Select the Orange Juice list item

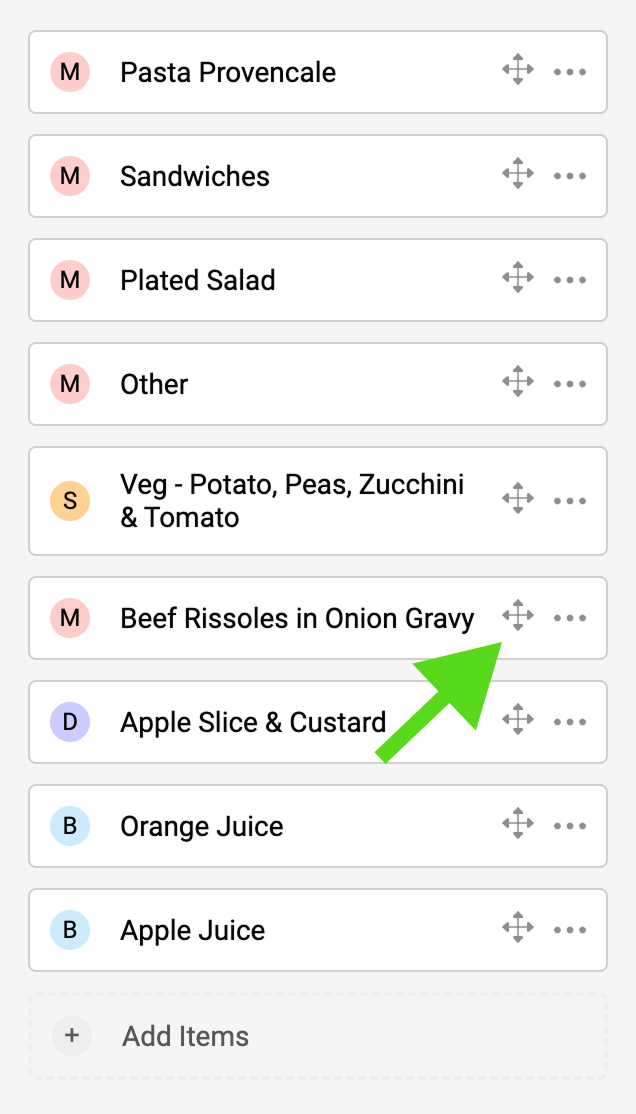tap(202, 826)
